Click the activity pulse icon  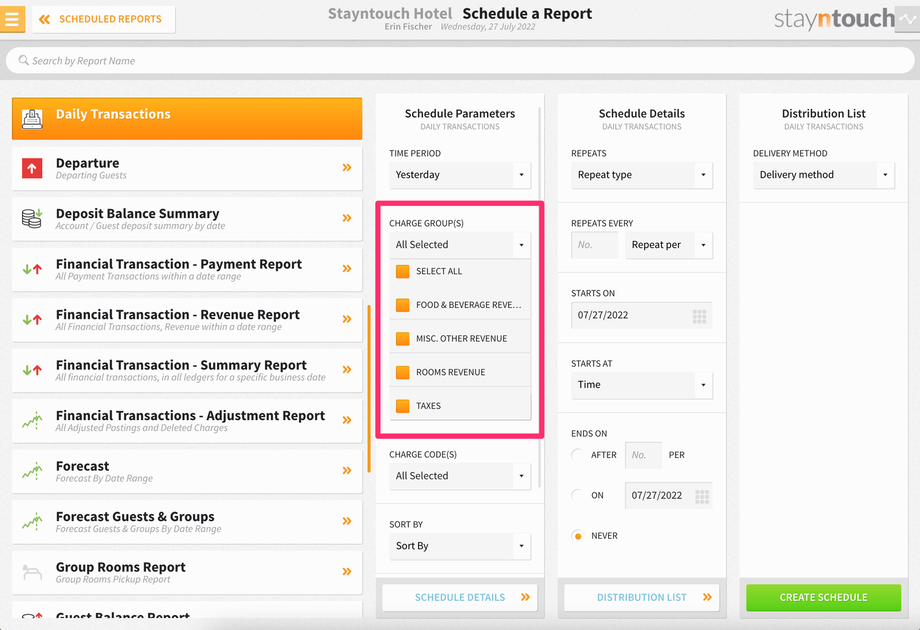point(907,19)
